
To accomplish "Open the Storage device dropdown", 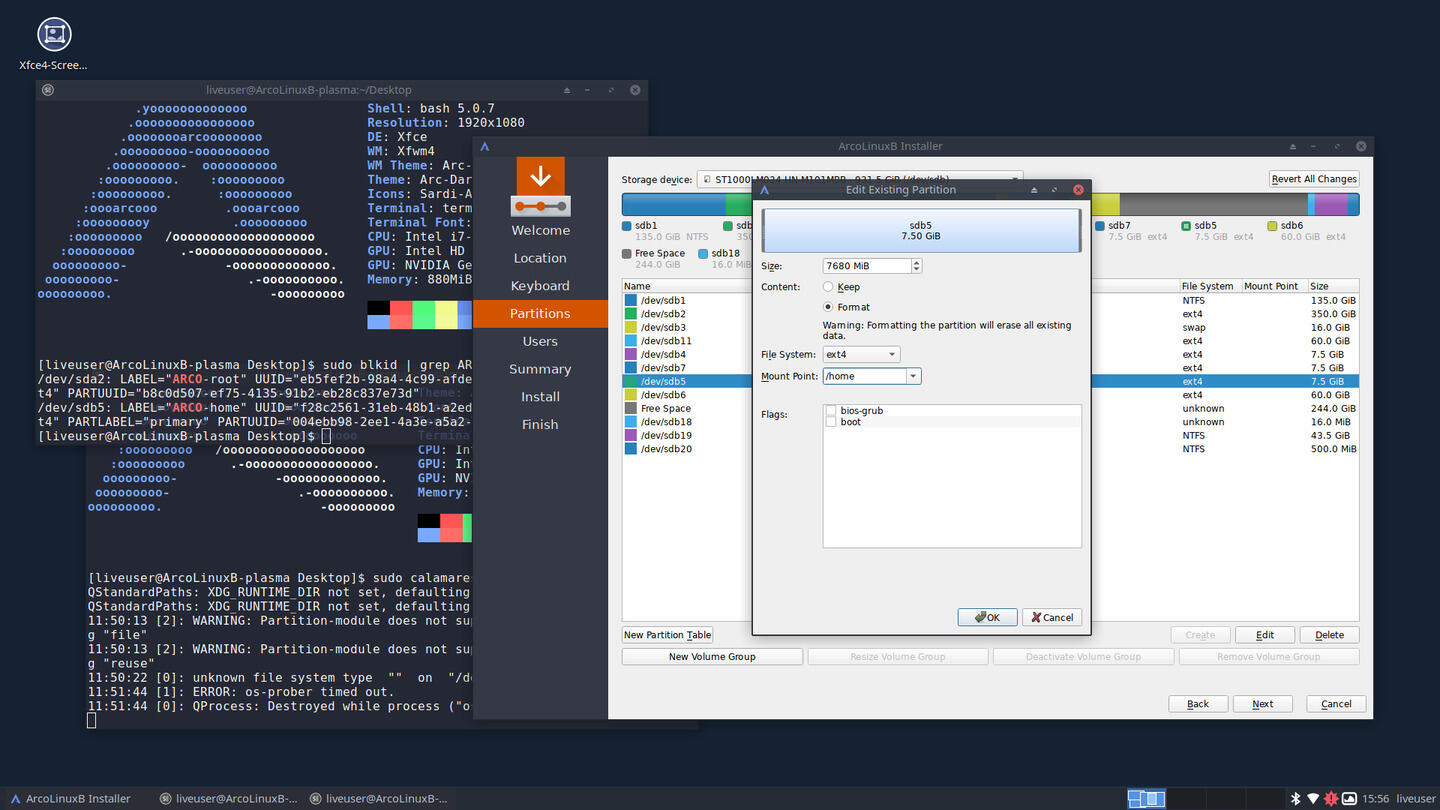I will [x=860, y=180].
